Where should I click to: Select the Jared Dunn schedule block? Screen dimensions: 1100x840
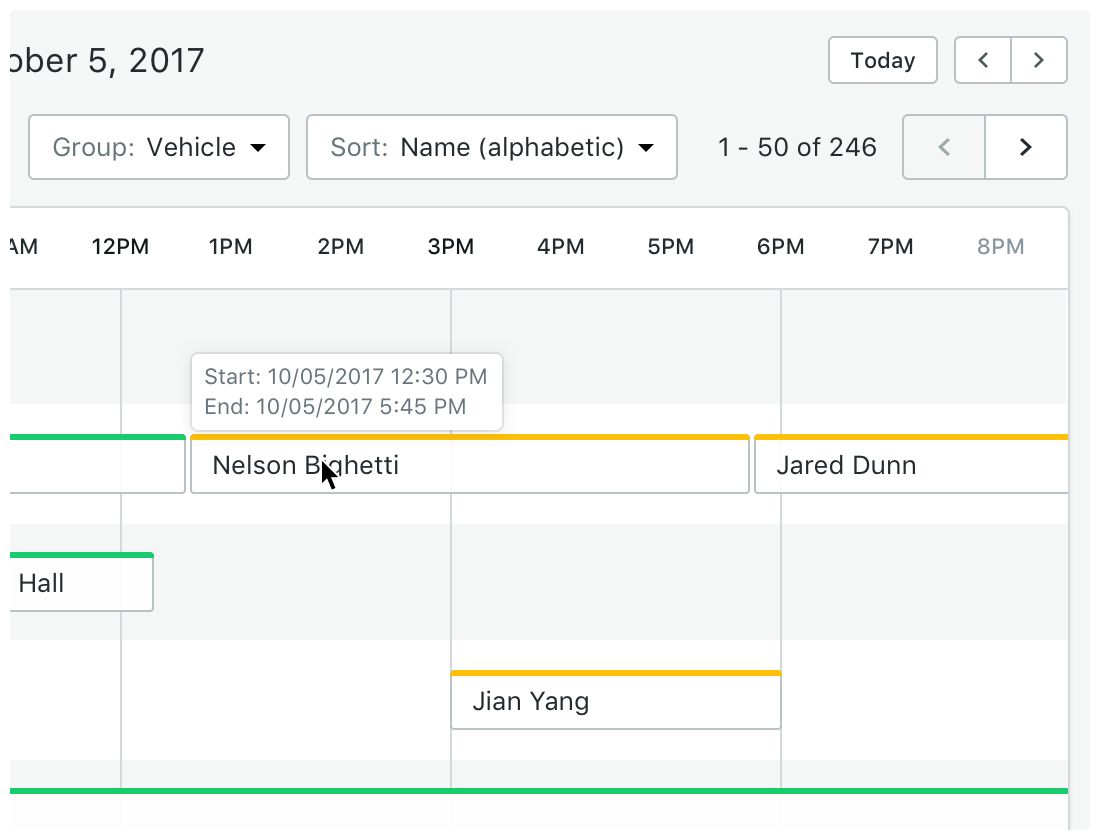click(910, 466)
